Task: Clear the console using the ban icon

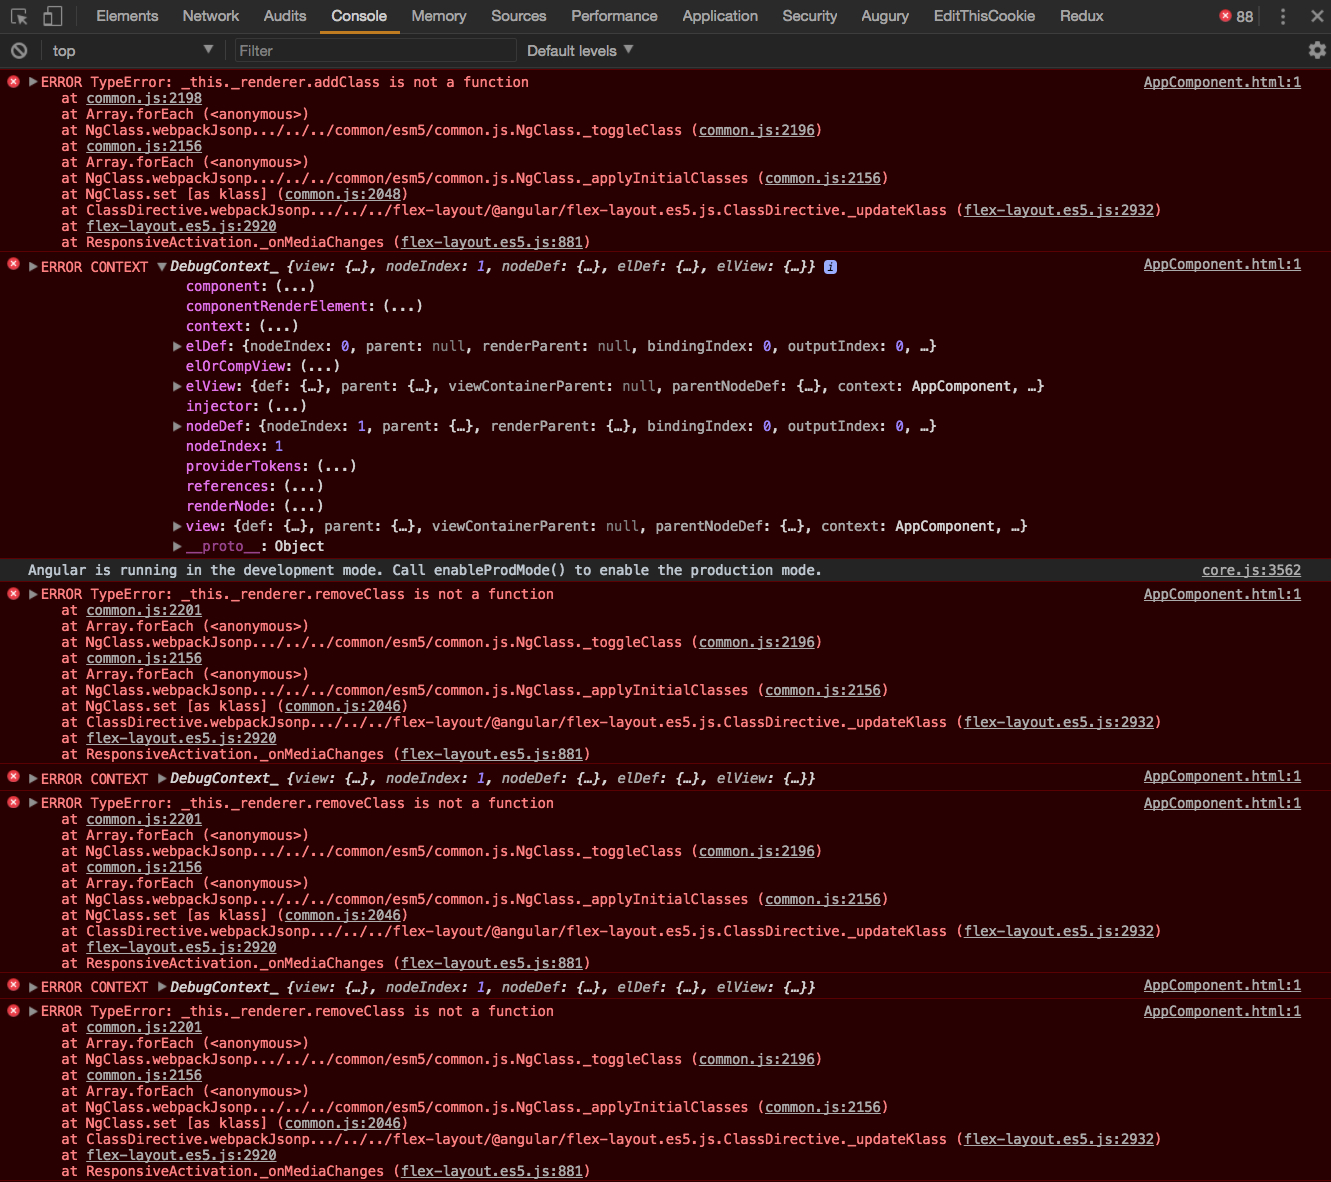Action: click(18, 50)
